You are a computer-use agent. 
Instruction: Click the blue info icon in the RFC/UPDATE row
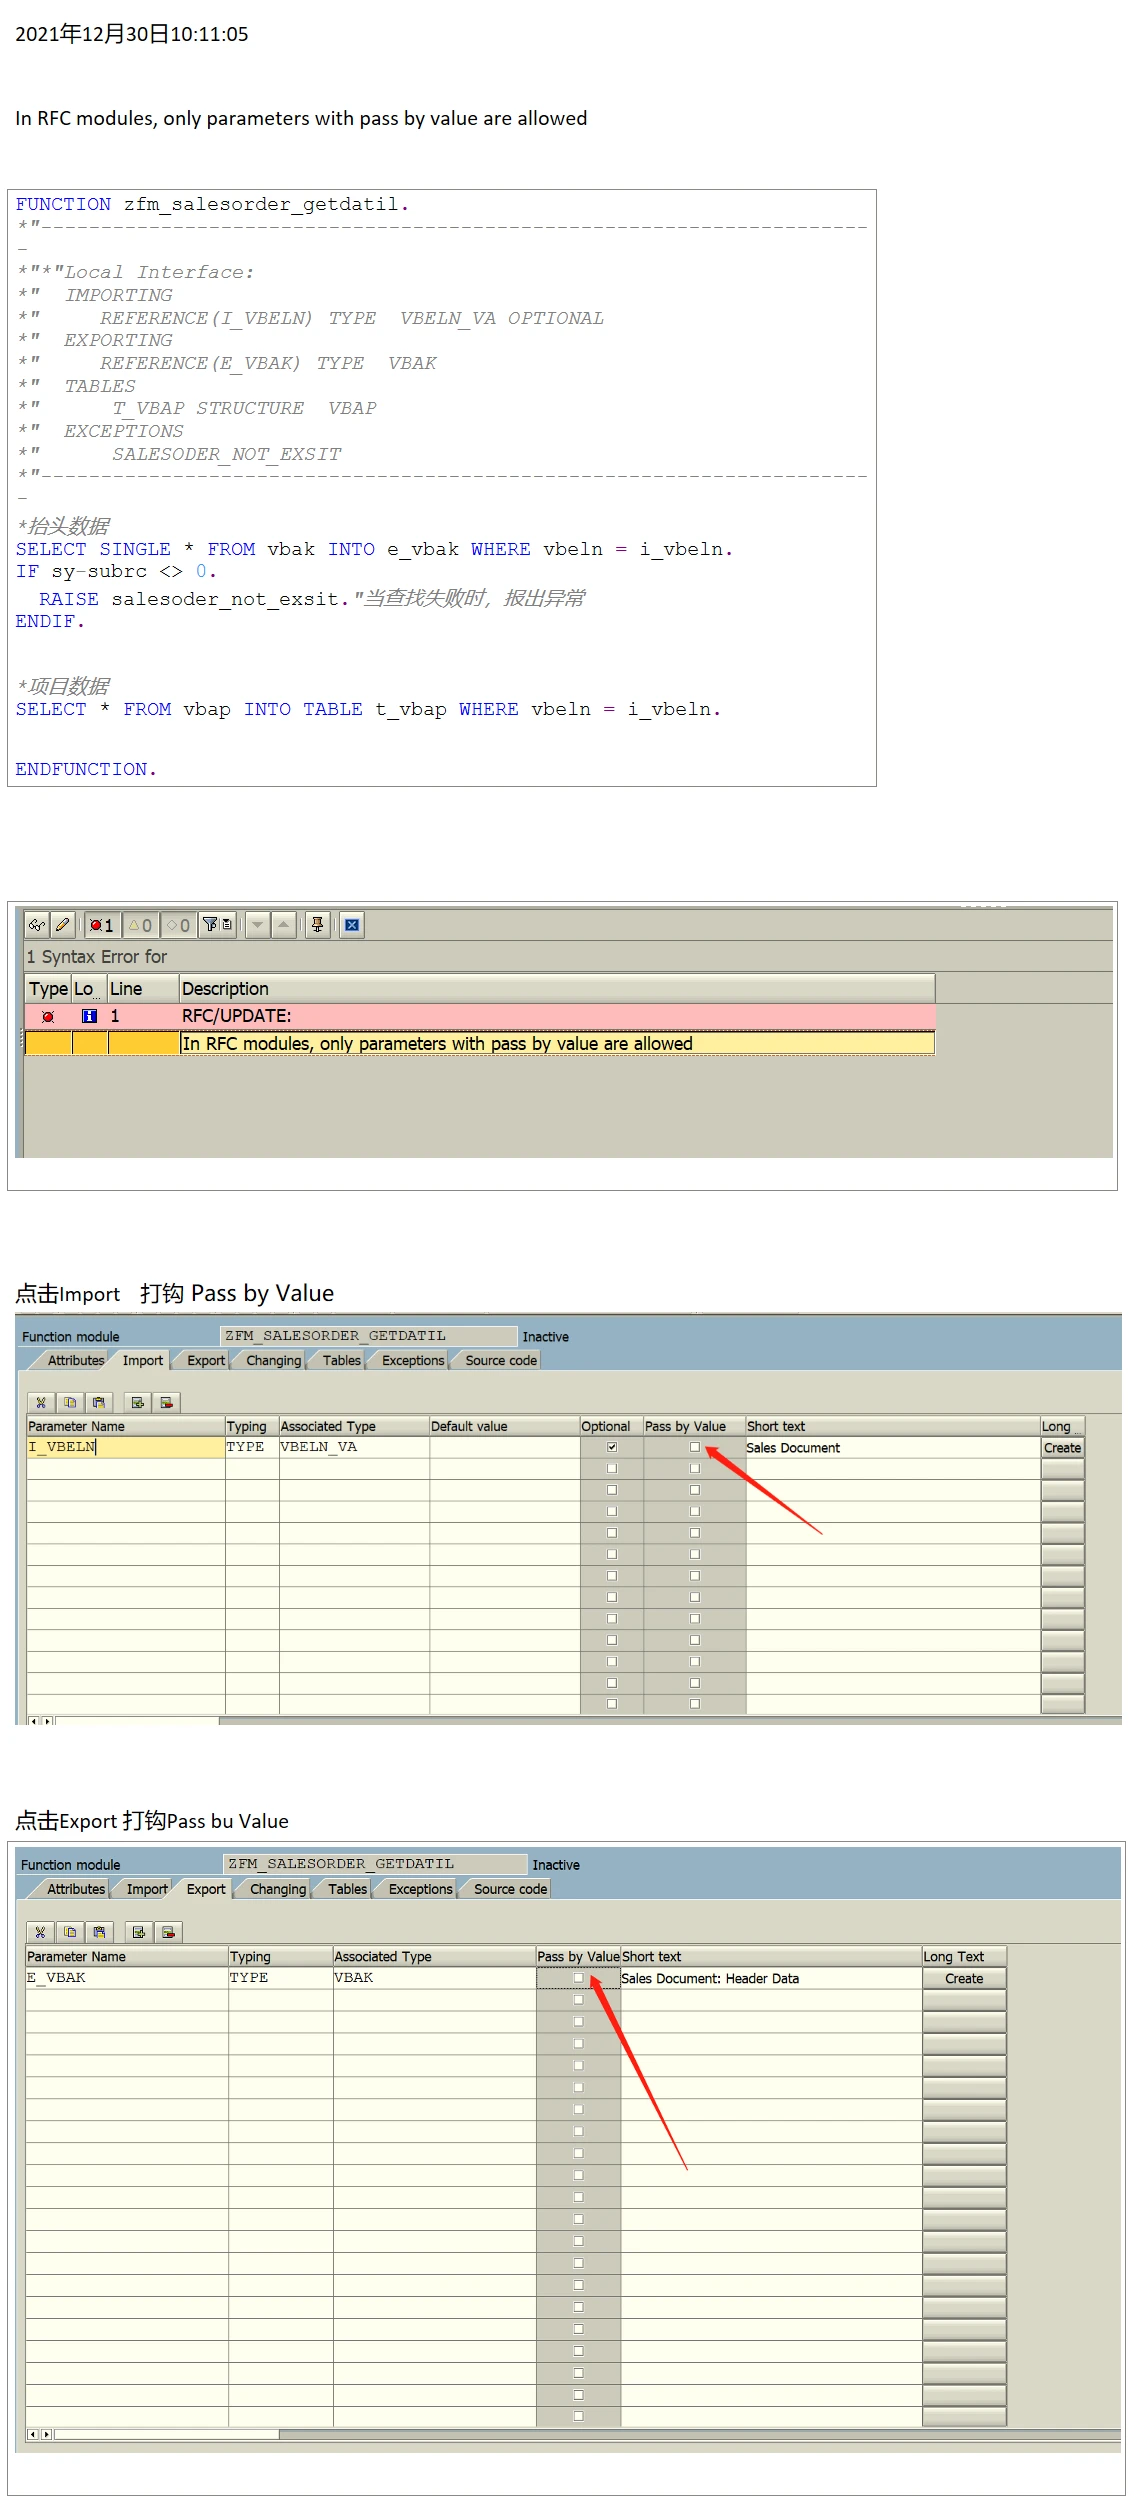(x=90, y=1016)
